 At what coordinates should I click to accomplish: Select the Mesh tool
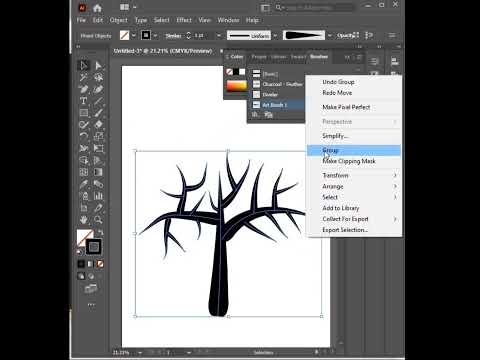tap(83, 172)
